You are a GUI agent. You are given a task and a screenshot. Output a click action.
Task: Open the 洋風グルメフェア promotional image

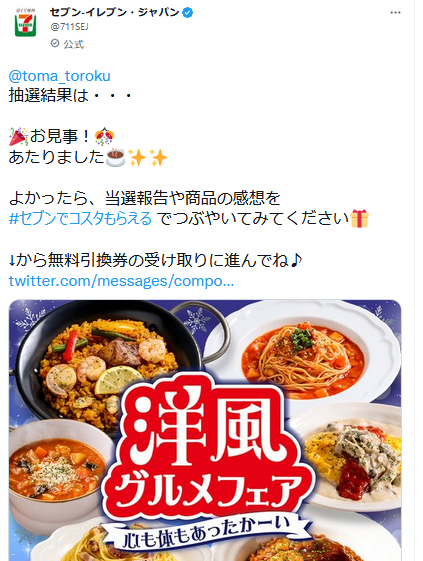point(205,430)
